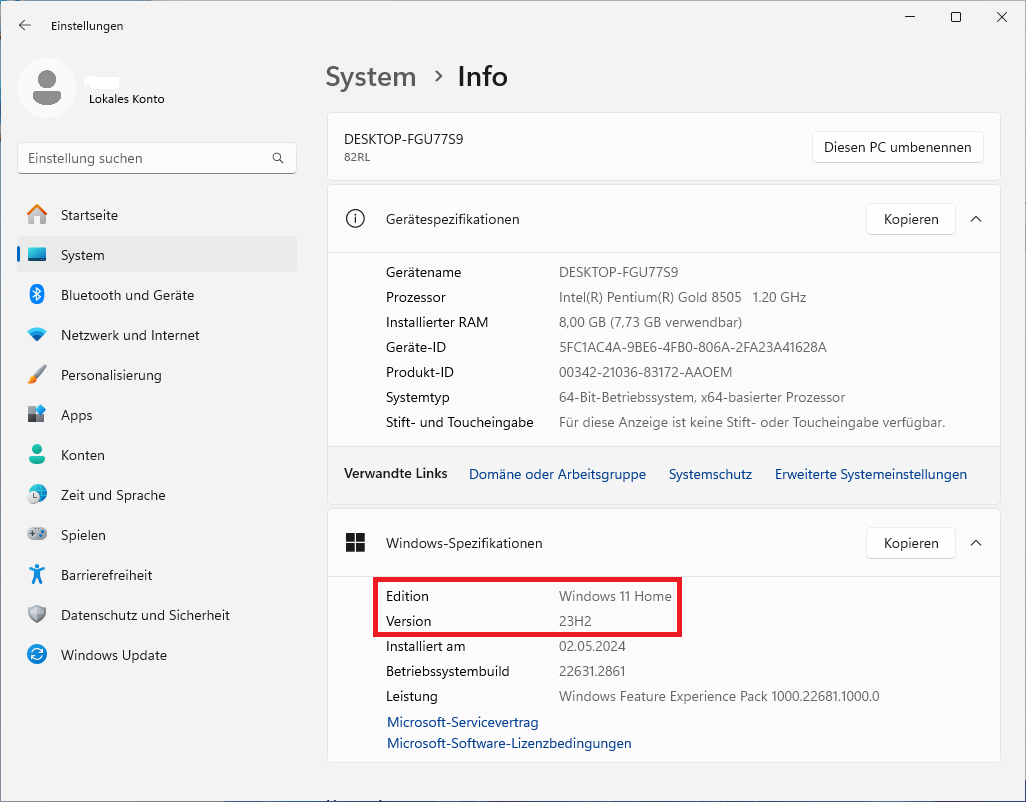Collapse the Windows-Spezifikationen section chevron
1026x802 pixels.
[976, 543]
